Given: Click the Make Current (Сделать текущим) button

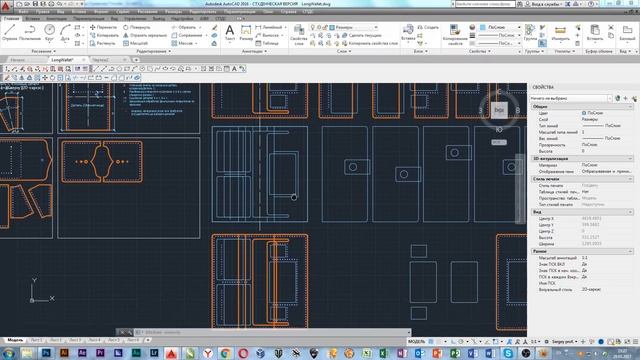Looking at the screenshot, I should 362,36.
